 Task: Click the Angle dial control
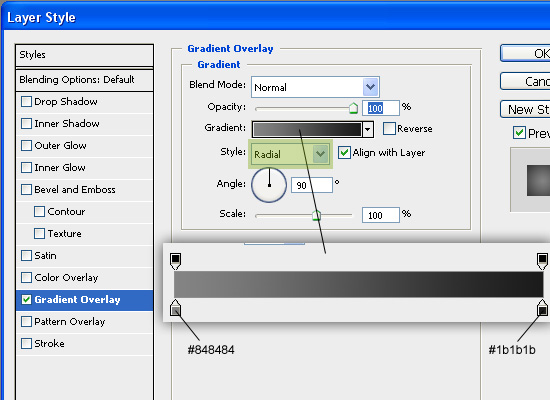coord(269,185)
